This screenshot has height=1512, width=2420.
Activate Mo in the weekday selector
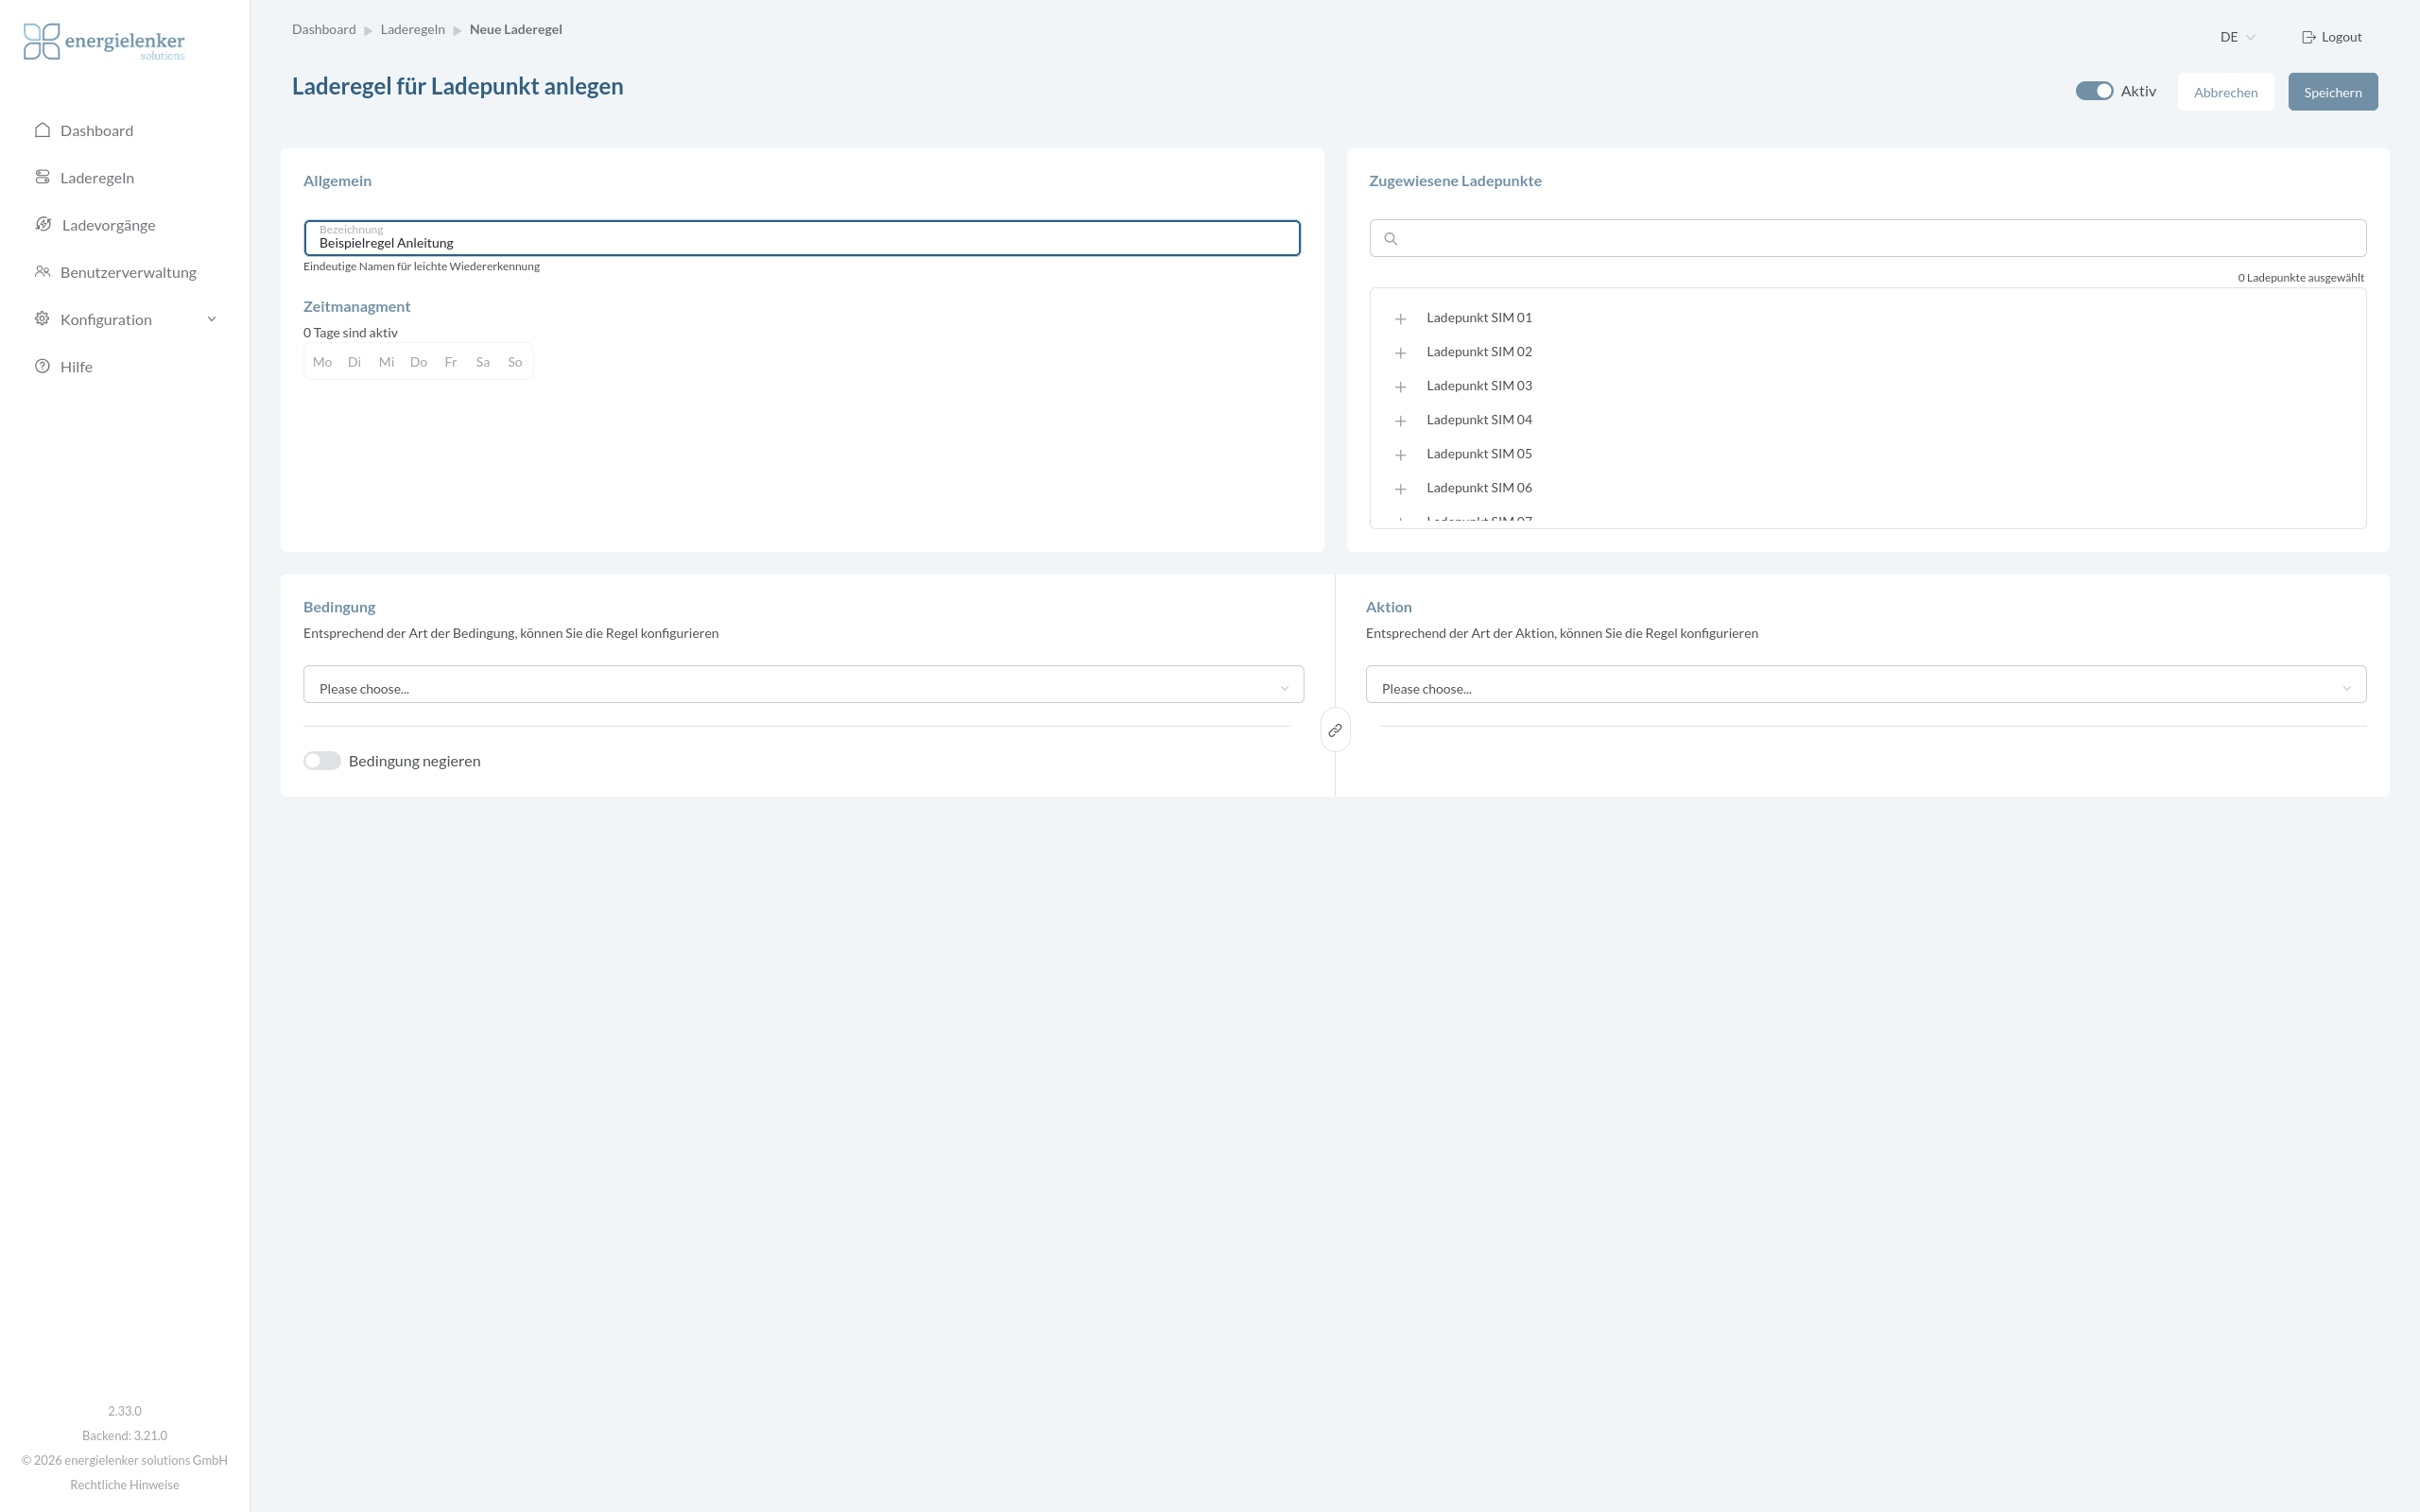tap(322, 362)
